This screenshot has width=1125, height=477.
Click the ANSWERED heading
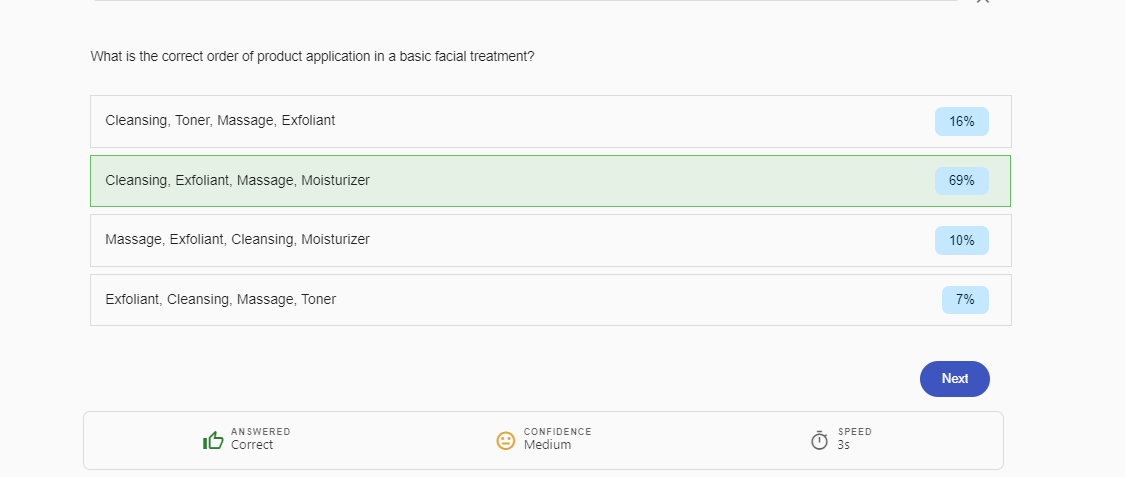[x=261, y=432]
